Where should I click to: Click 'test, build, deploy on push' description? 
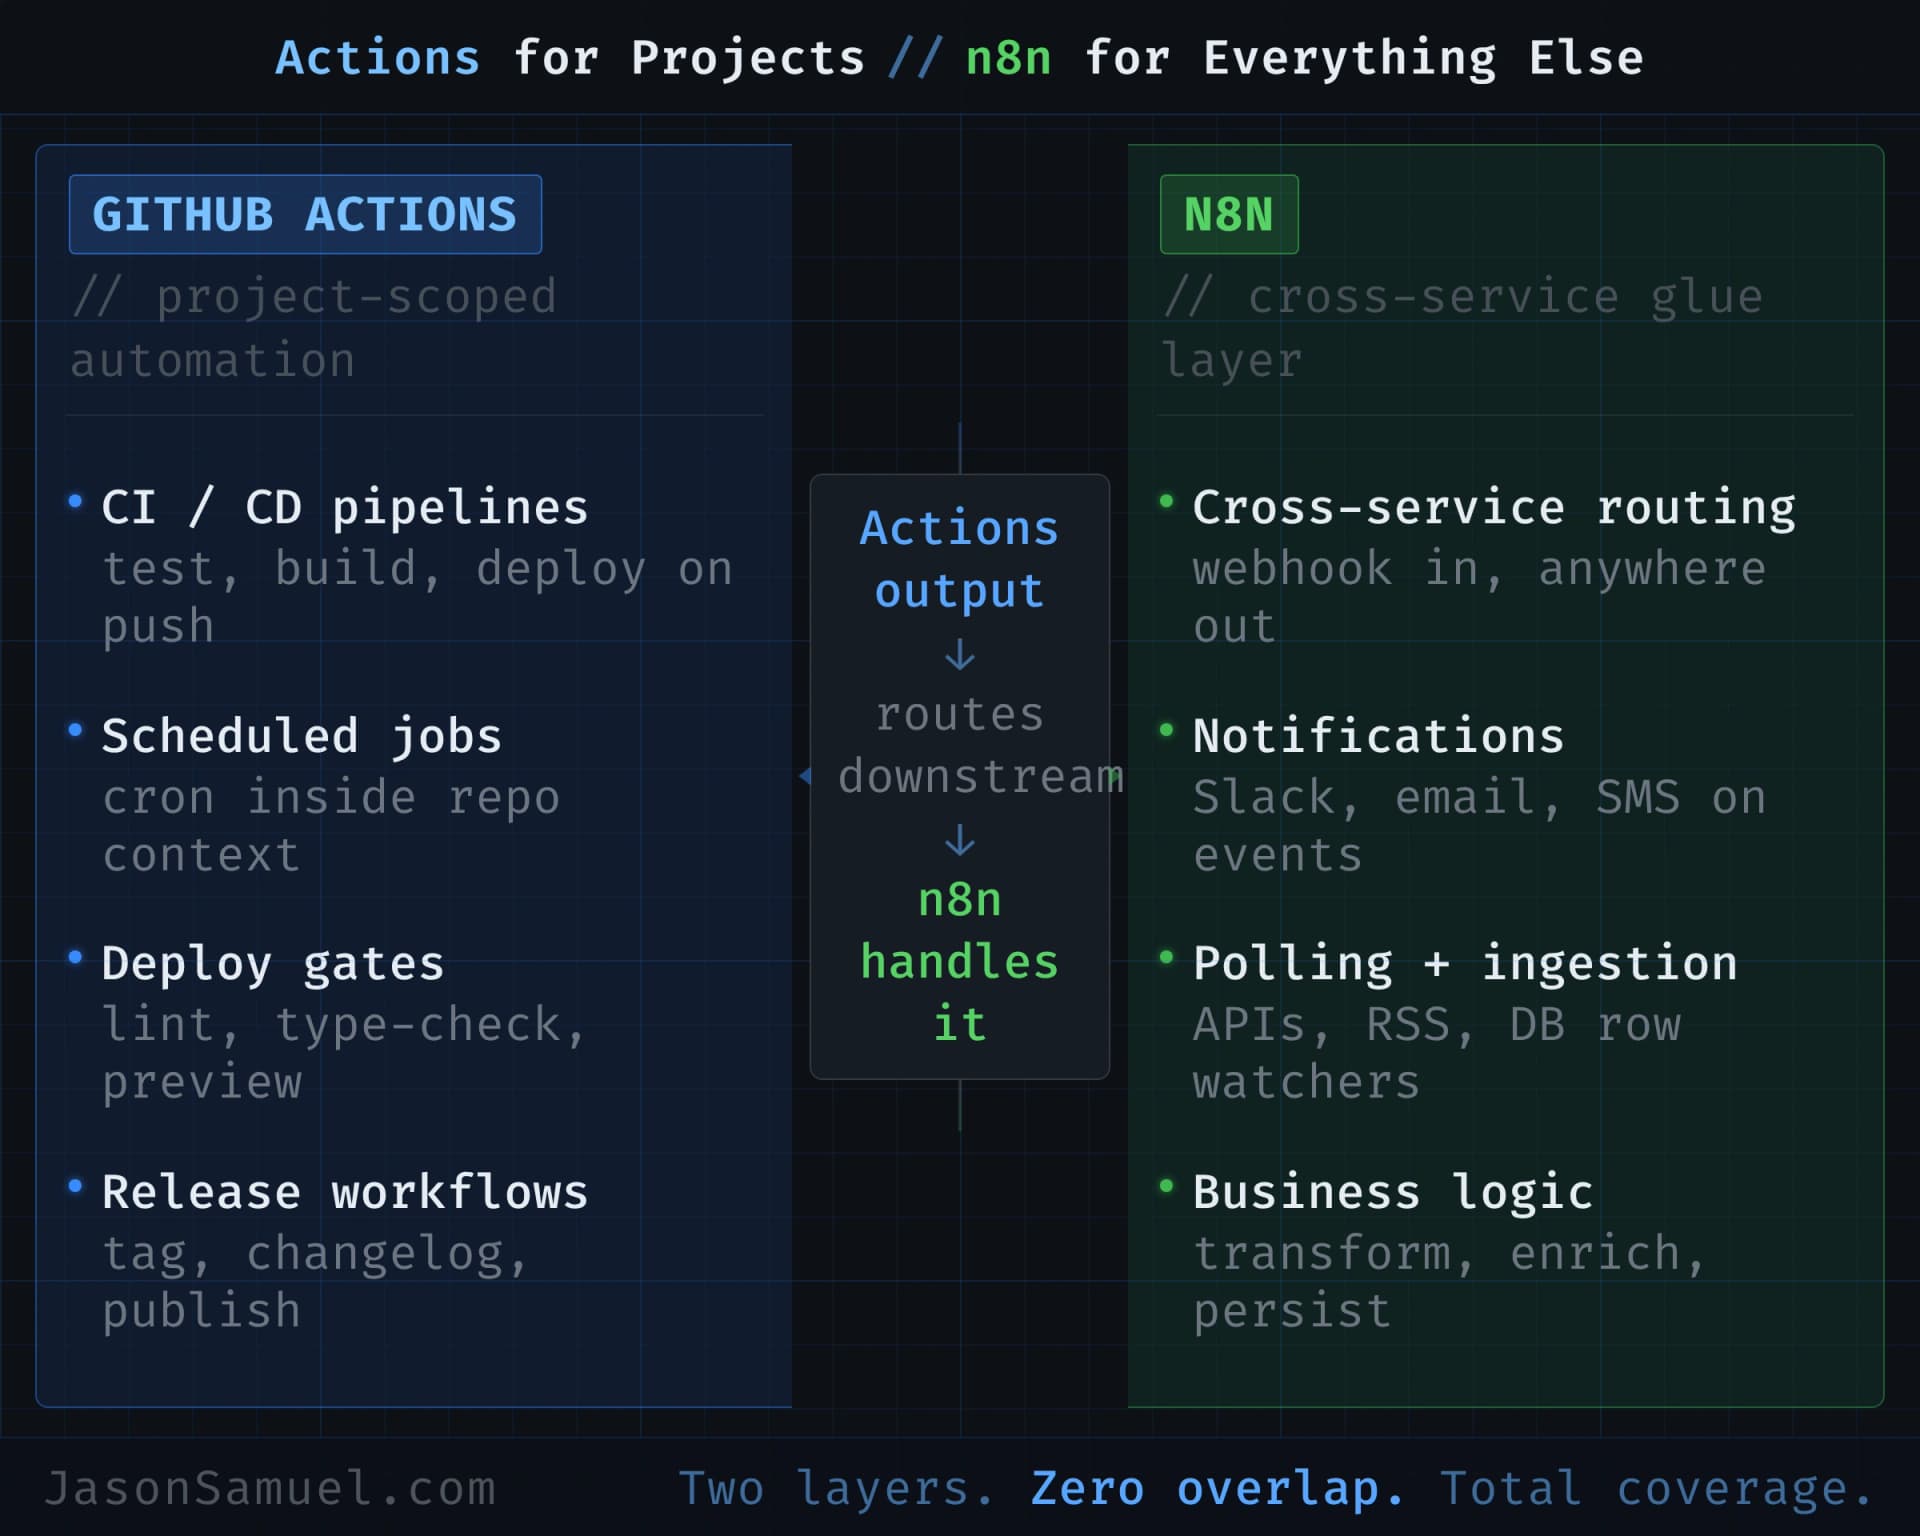[x=418, y=597]
